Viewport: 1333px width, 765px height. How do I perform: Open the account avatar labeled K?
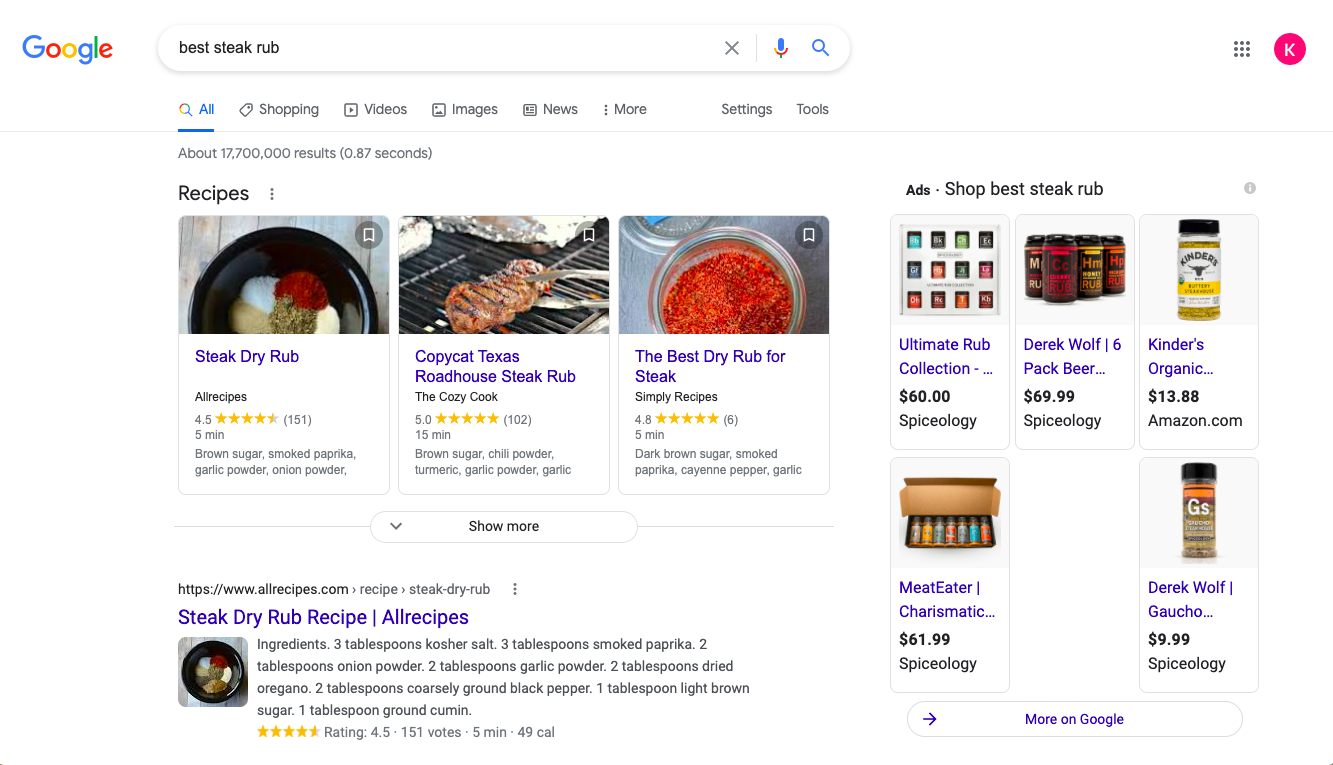pos(1290,49)
